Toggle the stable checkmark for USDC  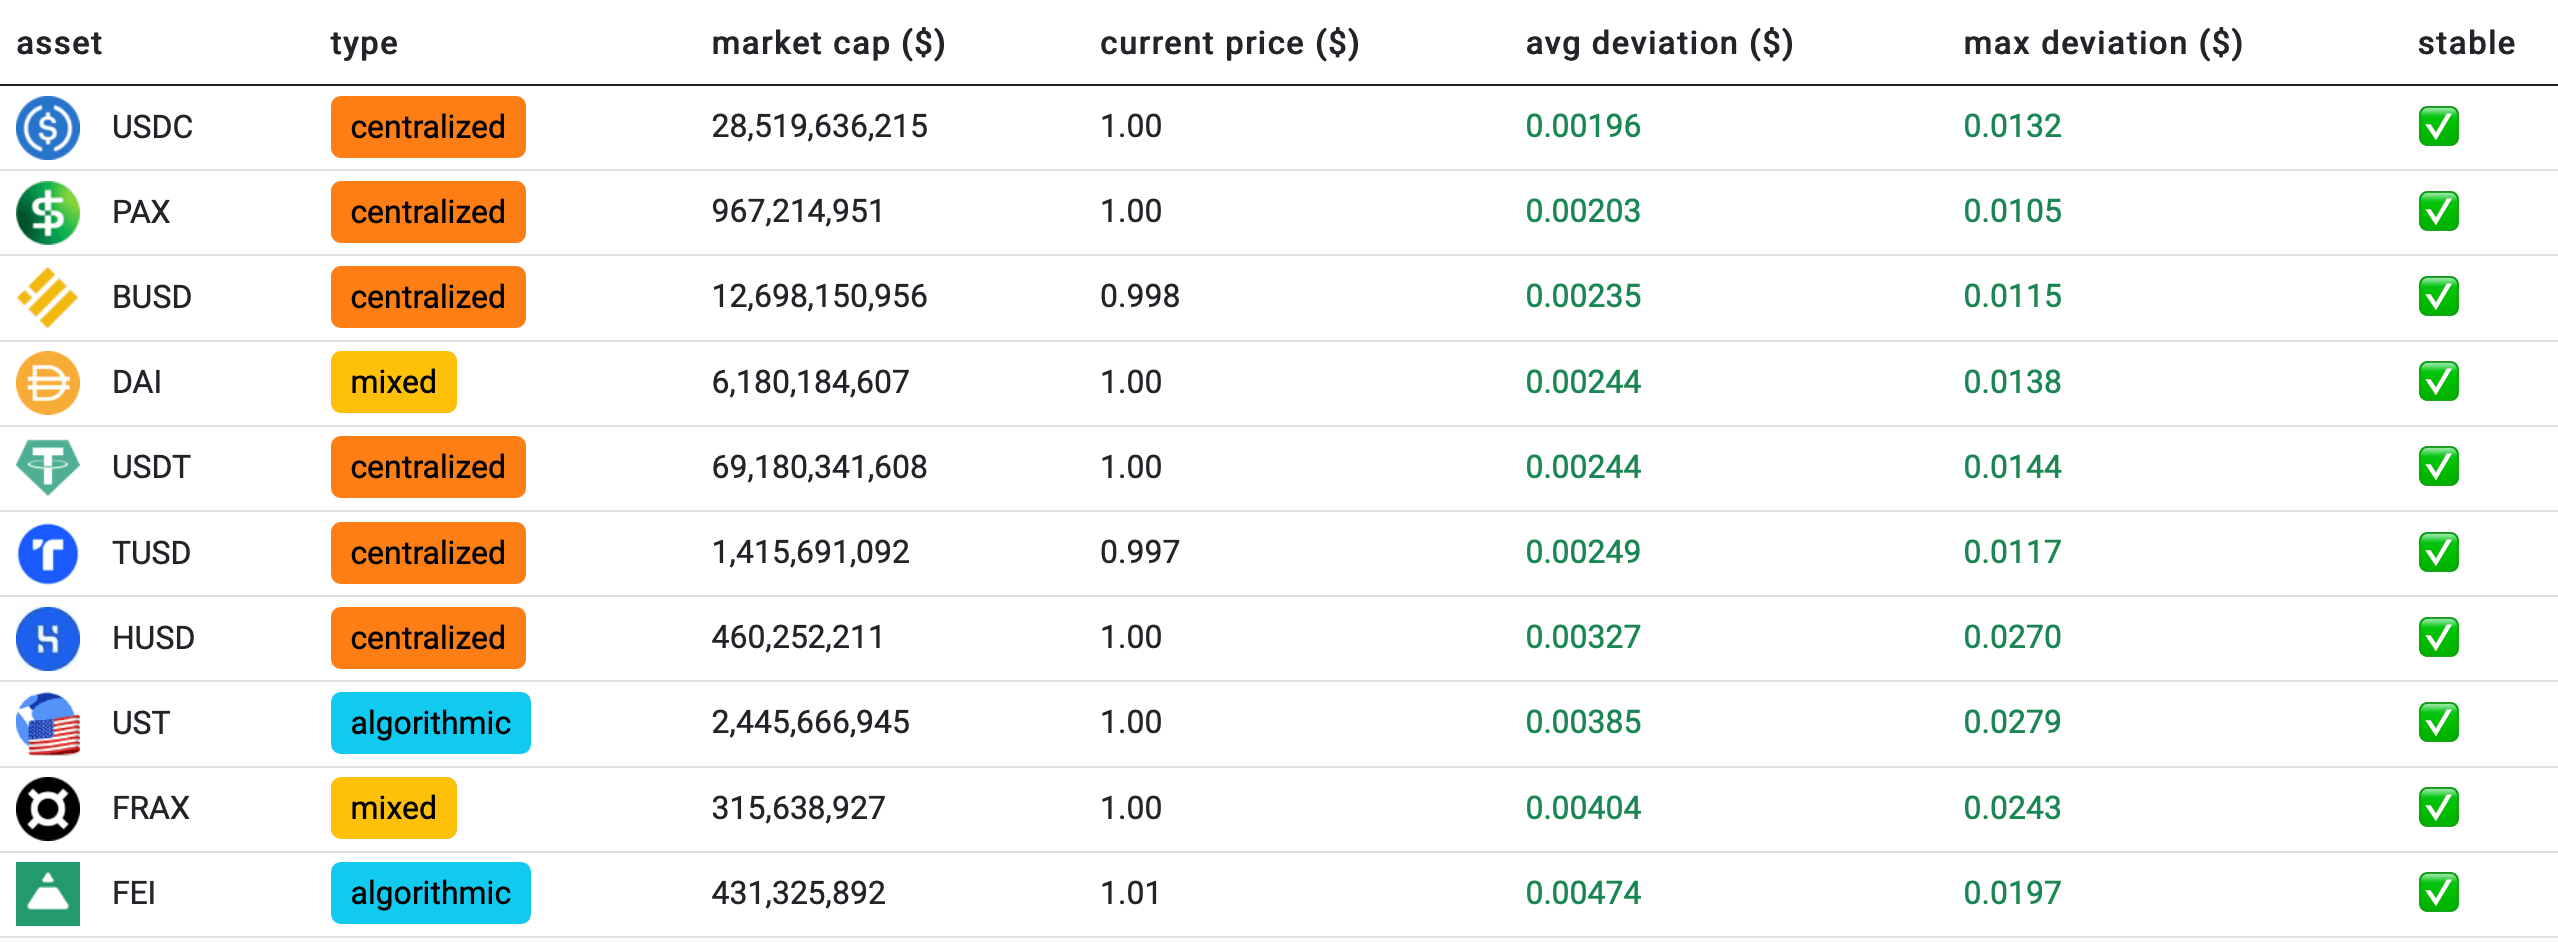pos(2438,127)
